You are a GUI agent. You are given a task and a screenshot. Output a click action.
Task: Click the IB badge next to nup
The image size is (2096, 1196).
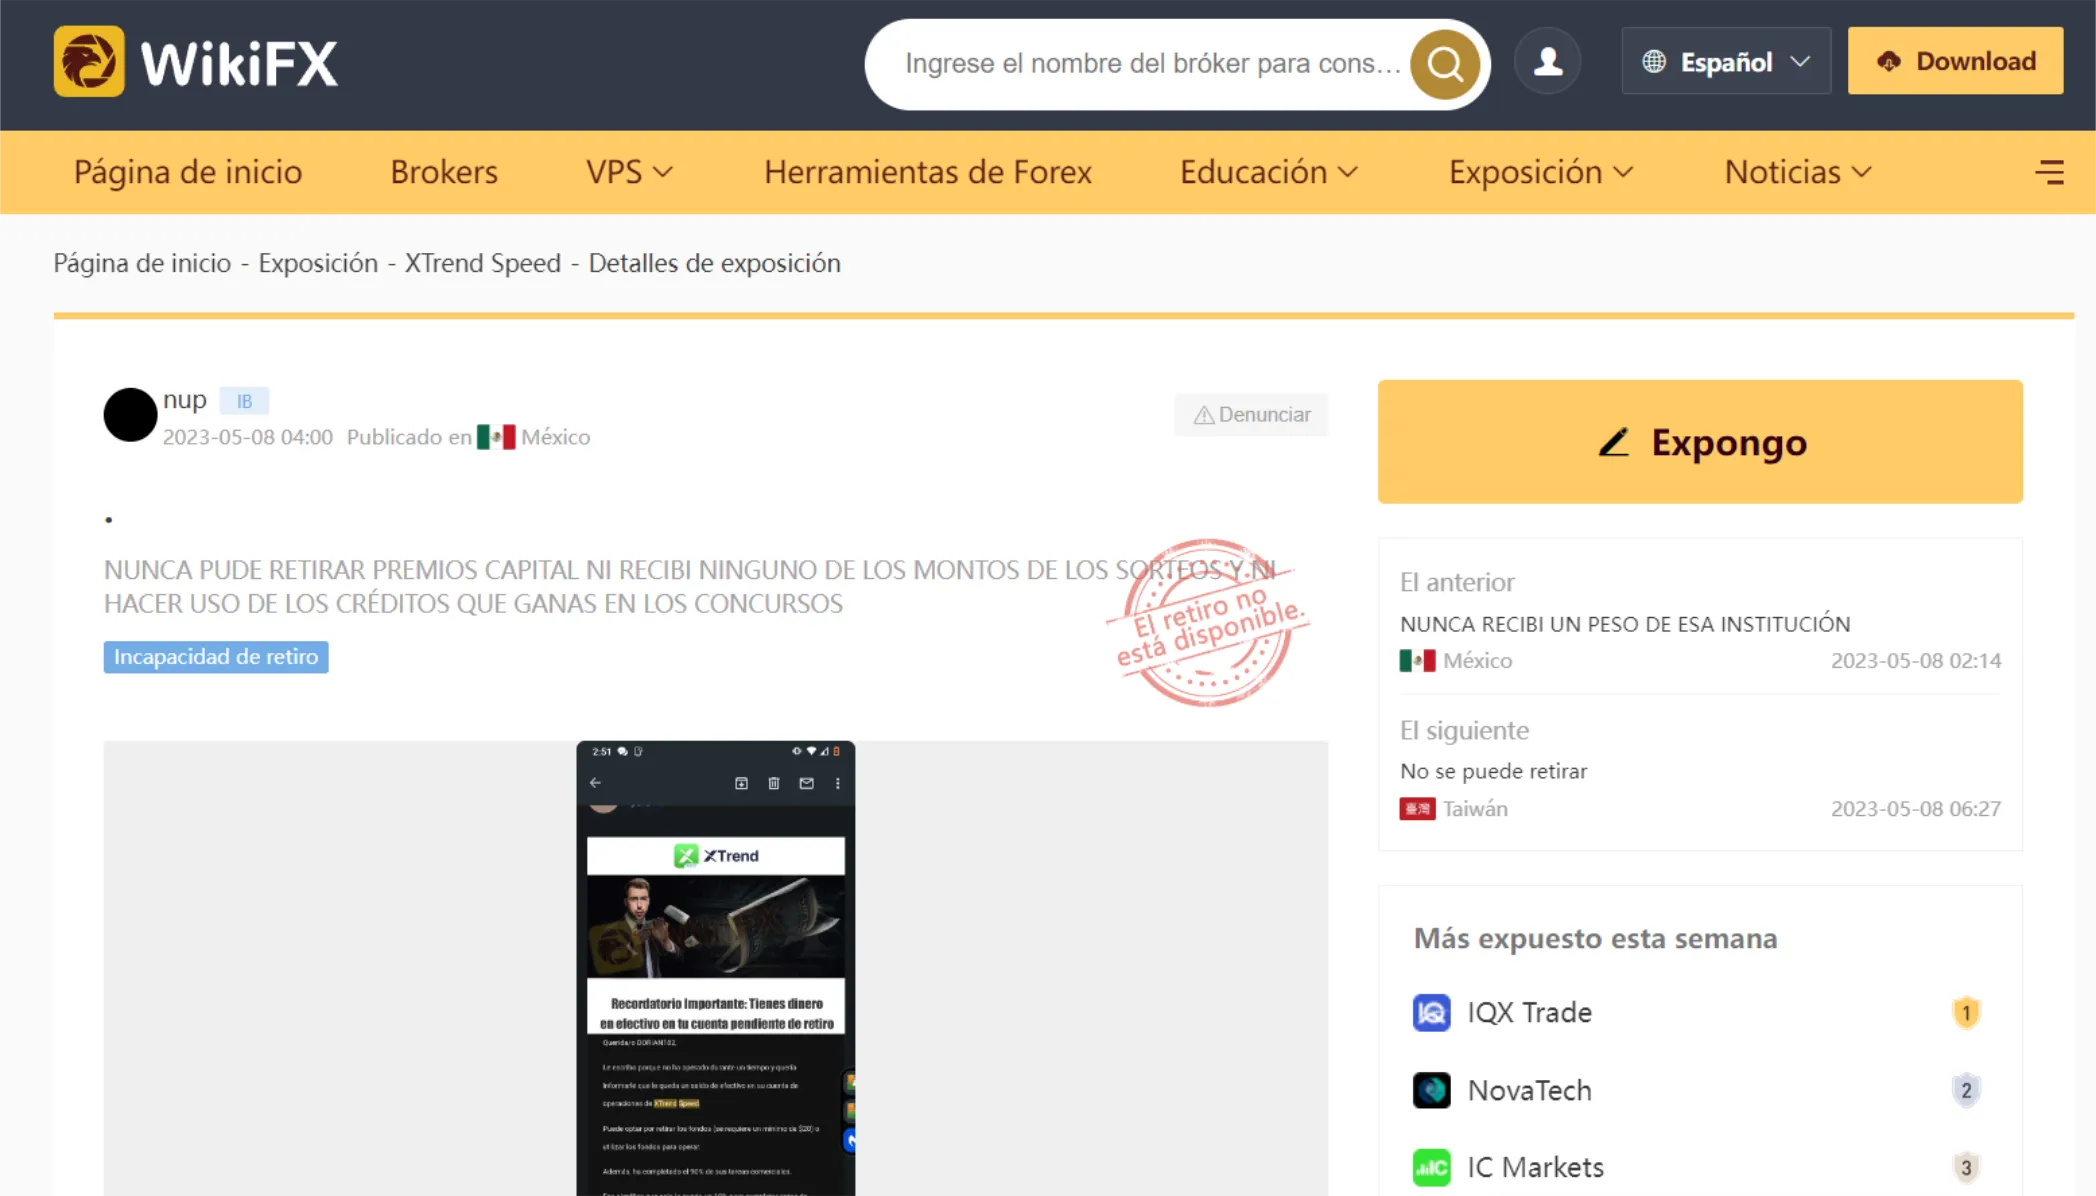coord(244,401)
